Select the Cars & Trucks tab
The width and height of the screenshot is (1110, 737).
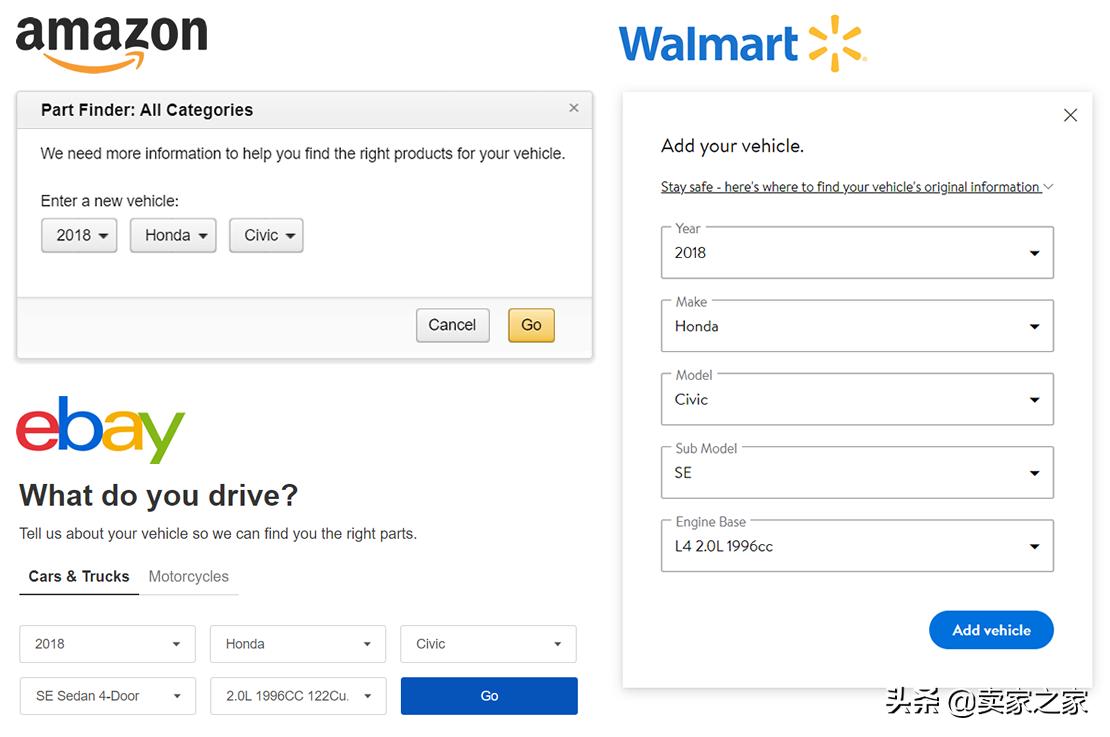click(x=79, y=576)
